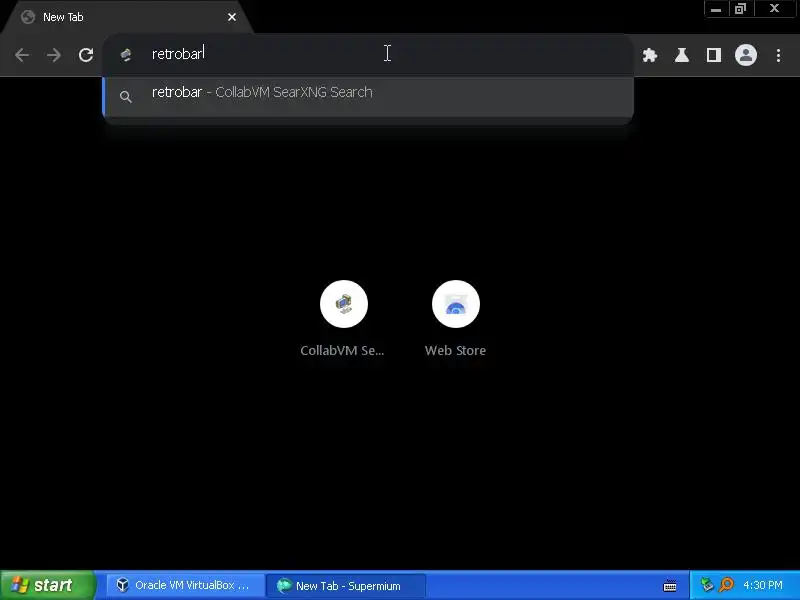Open the experiments flask icon

[682, 55]
